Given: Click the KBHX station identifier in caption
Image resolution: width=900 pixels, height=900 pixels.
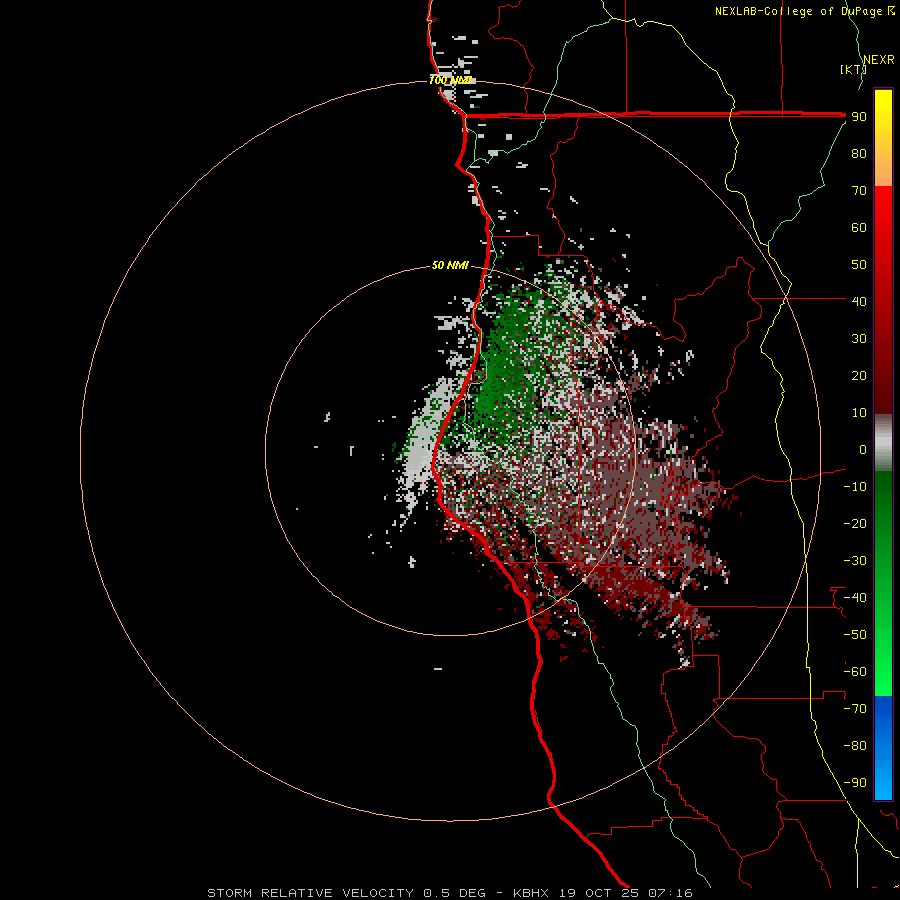Looking at the screenshot, I should pos(531,893).
